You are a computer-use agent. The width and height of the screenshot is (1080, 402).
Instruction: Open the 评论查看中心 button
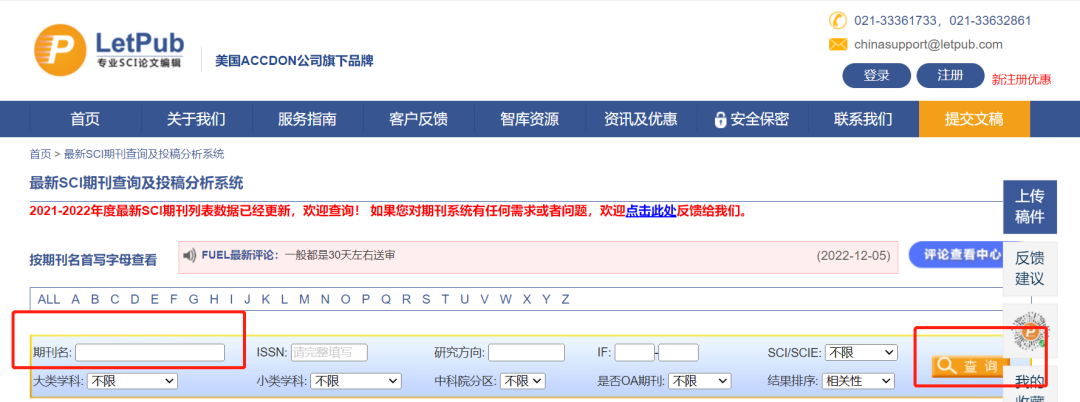coord(959,254)
